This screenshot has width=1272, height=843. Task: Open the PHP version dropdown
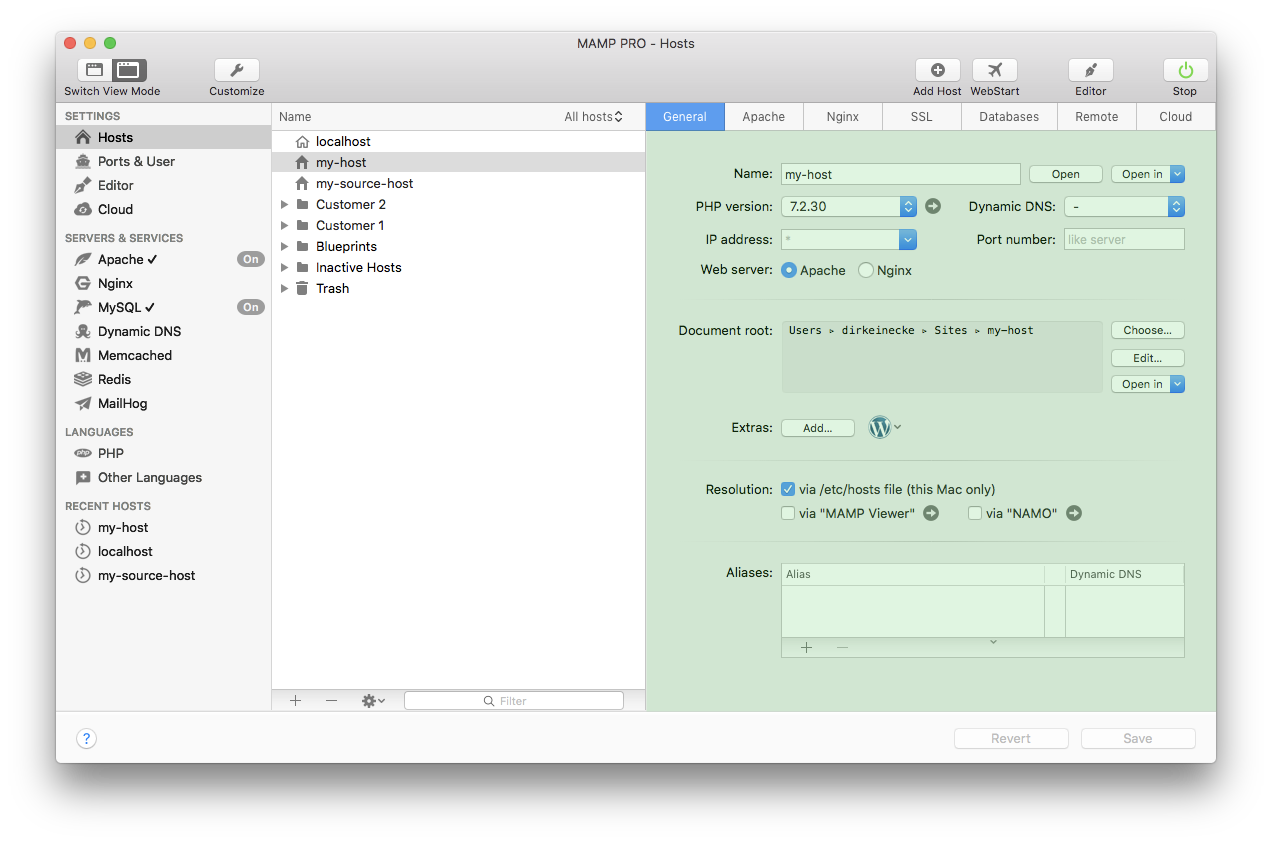pyautogui.click(x=848, y=206)
